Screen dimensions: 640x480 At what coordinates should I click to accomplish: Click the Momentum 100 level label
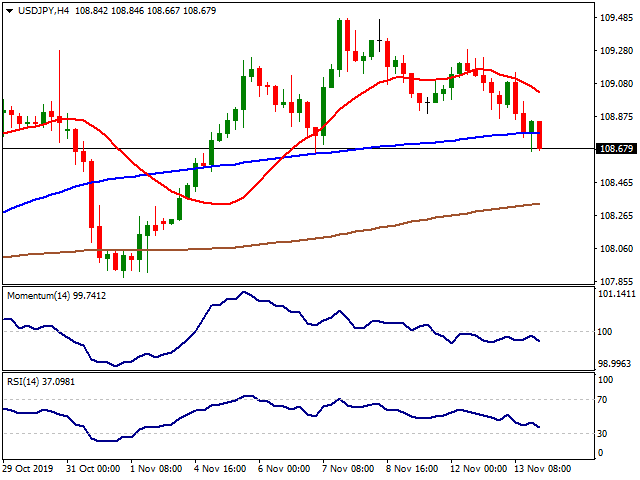point(605,332)
